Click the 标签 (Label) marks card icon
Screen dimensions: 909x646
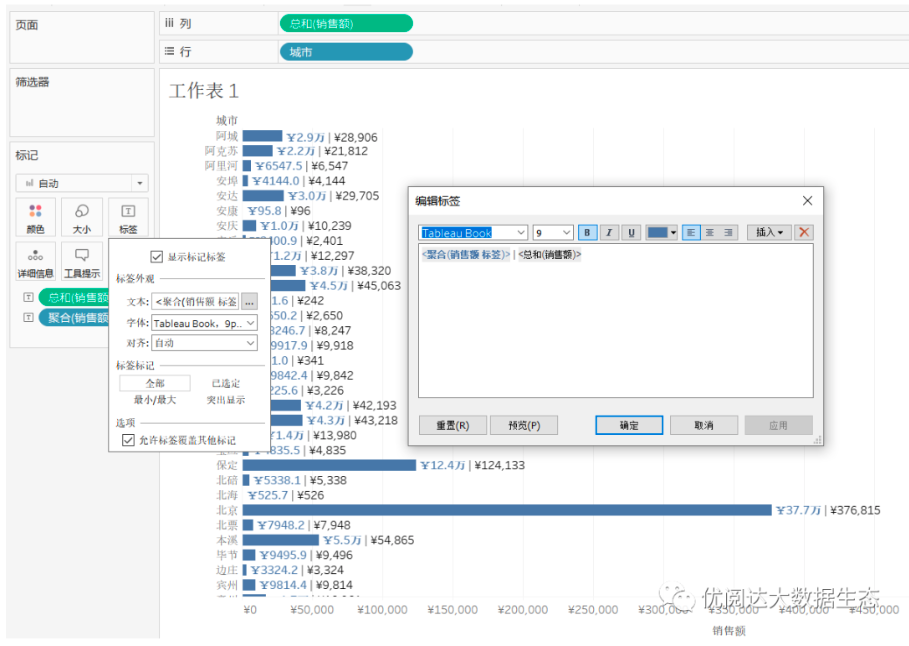[x=128, y=217]
